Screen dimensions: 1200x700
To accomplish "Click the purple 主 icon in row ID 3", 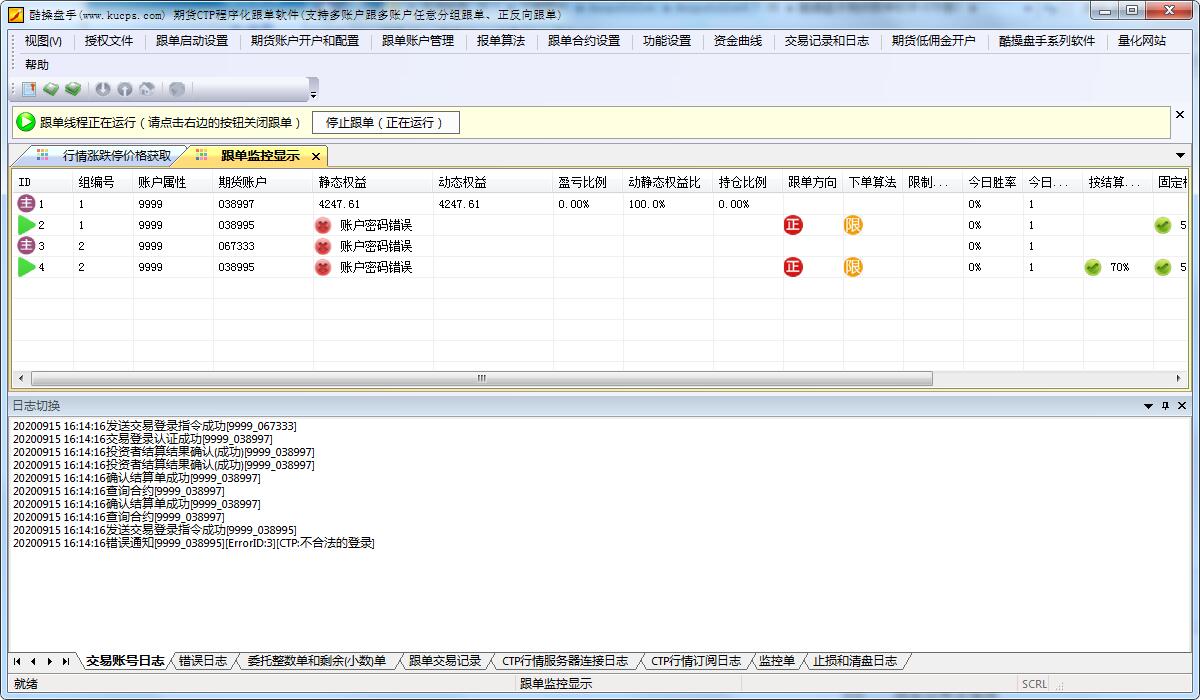I will 26,246.
